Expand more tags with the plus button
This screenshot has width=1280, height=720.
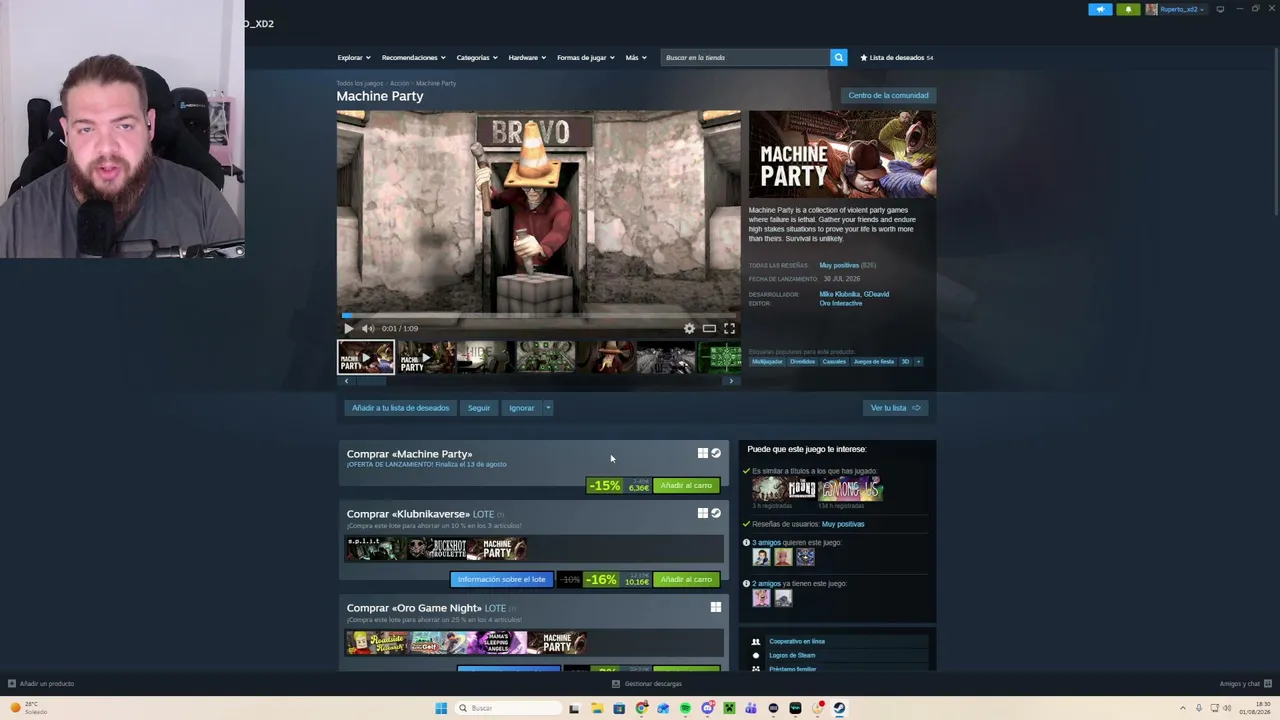[x=918, y=362]
